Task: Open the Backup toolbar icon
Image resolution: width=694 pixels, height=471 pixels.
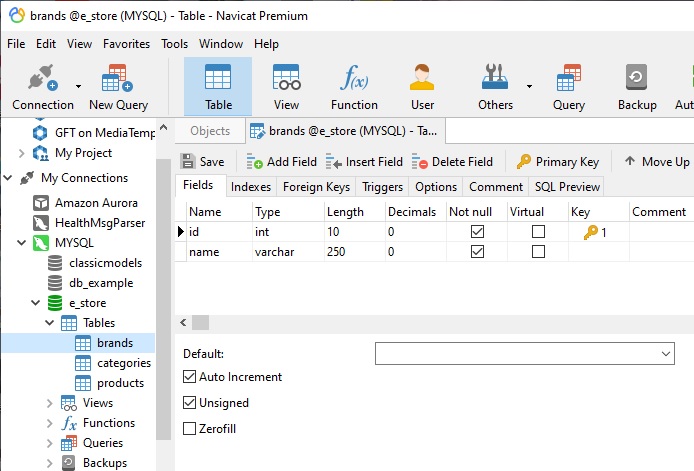Action: (637, 87)
